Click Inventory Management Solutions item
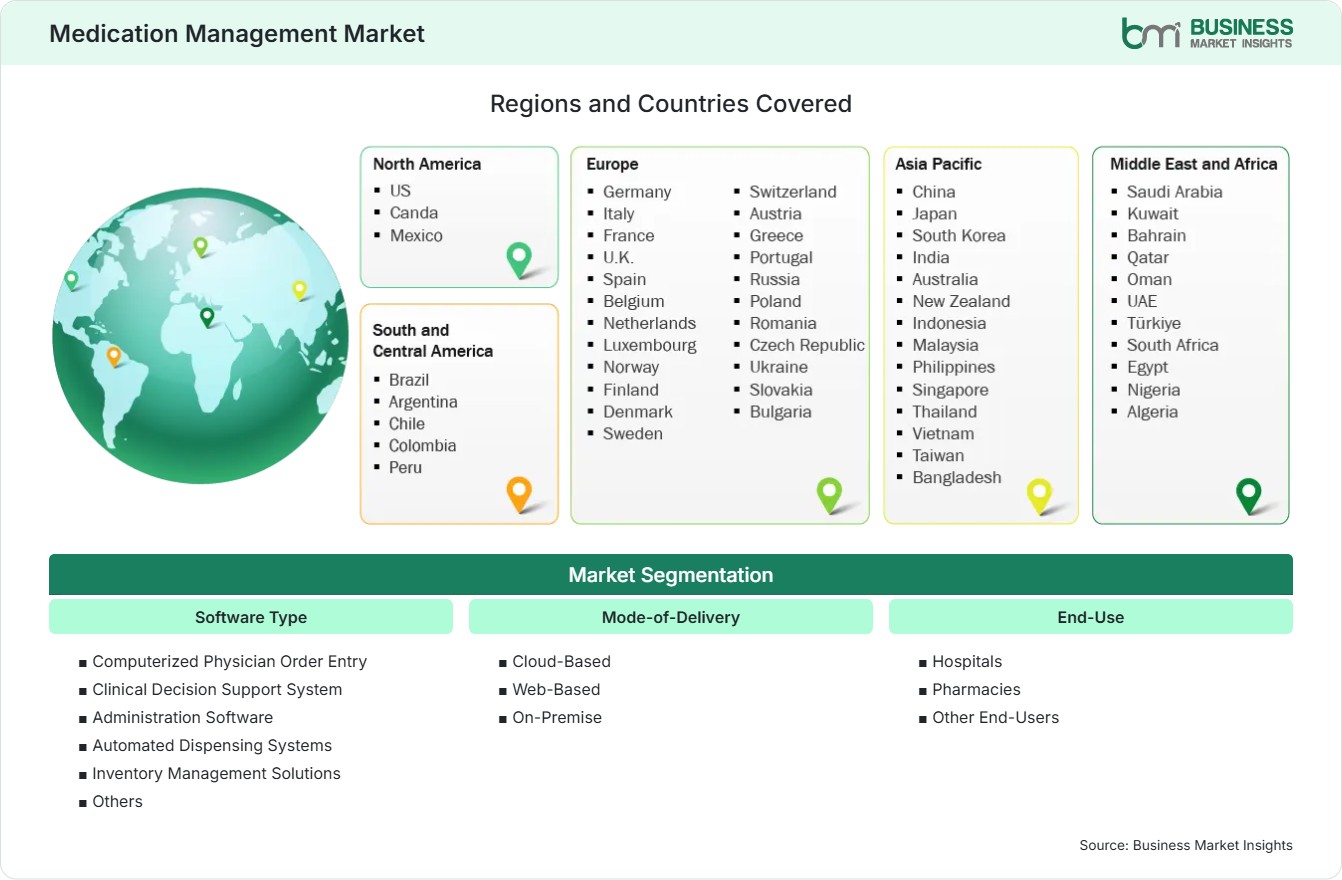The image size is (1342, 880). (x=217, y=773)
